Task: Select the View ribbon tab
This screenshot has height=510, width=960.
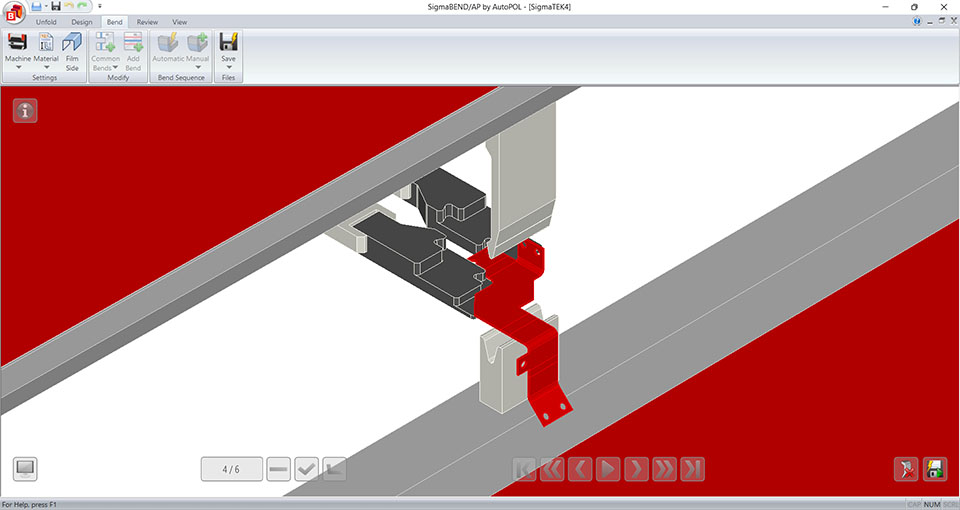Action: [x=179, y=22]
